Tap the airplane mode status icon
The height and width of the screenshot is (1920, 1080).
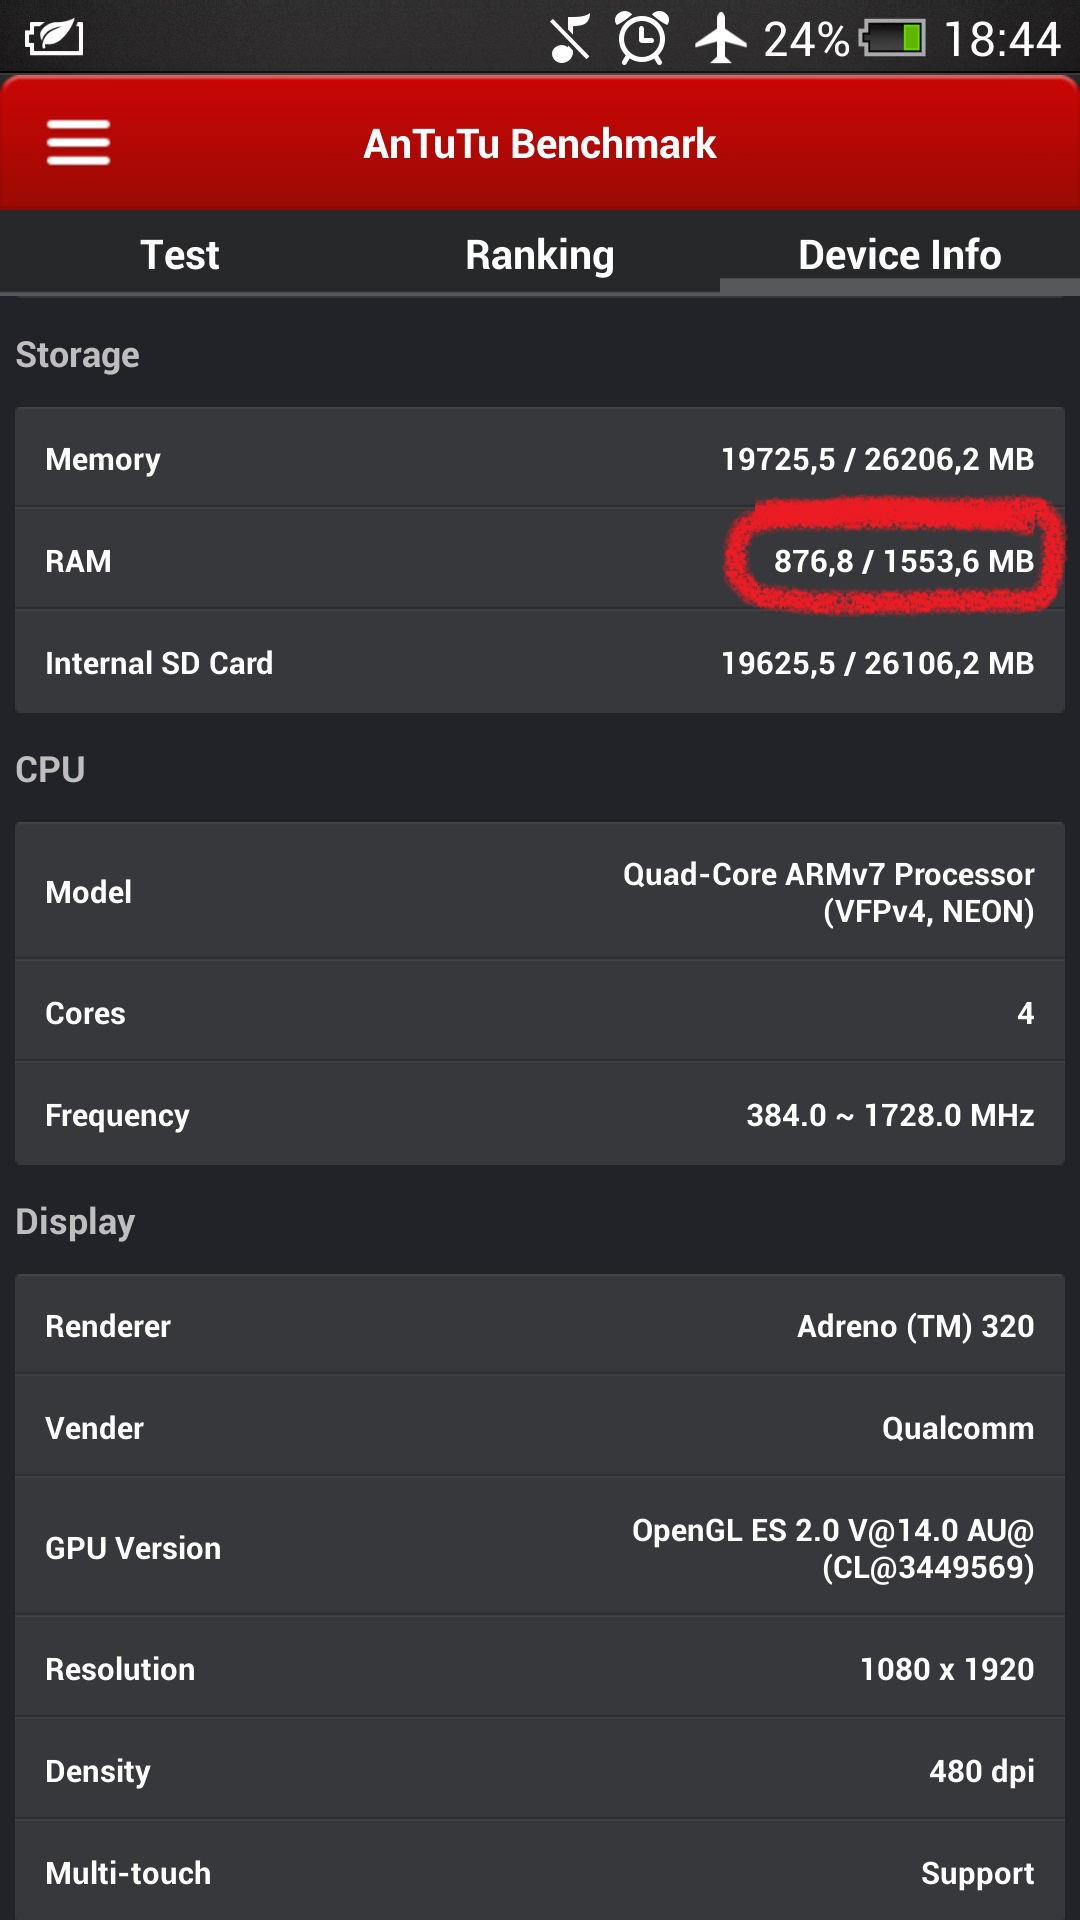[x=721, y=39]
